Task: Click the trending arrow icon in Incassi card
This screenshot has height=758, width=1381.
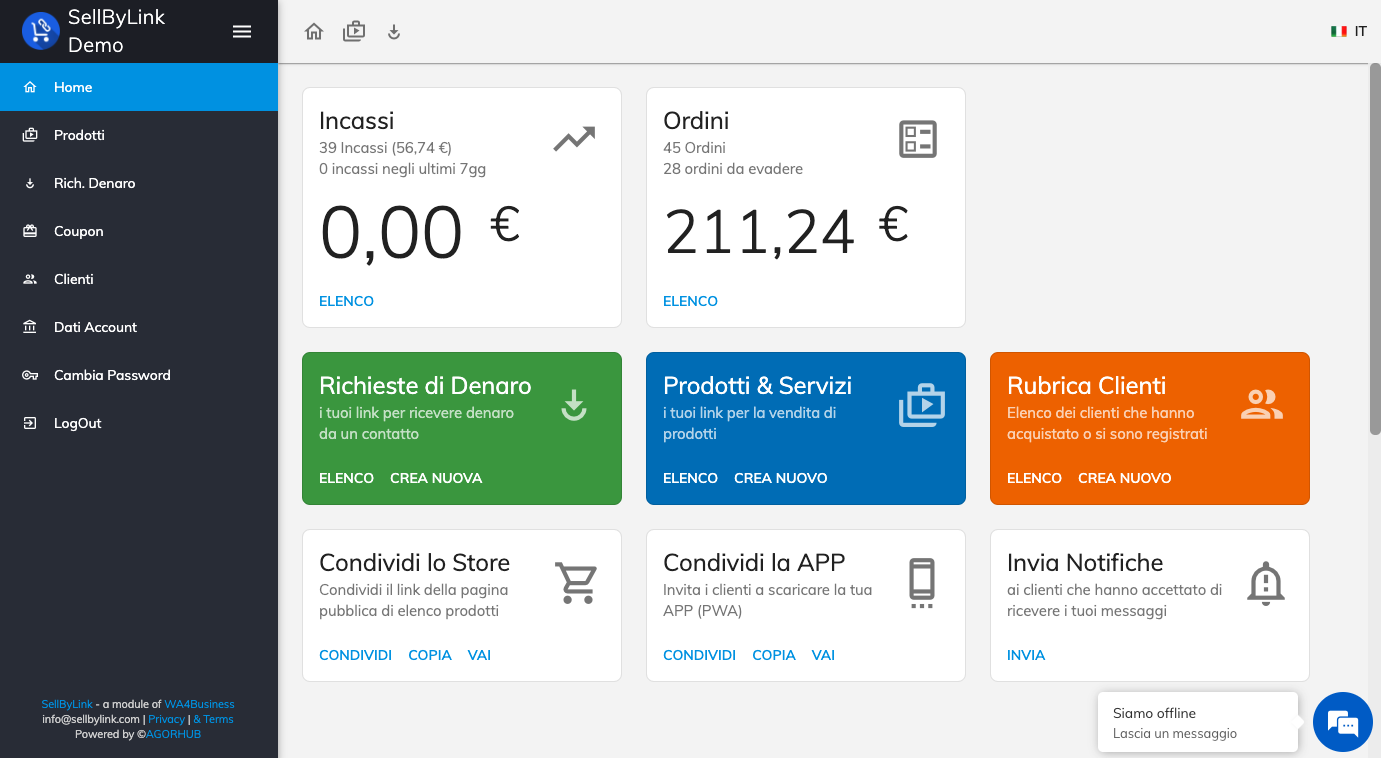Action: pos(574,139)
